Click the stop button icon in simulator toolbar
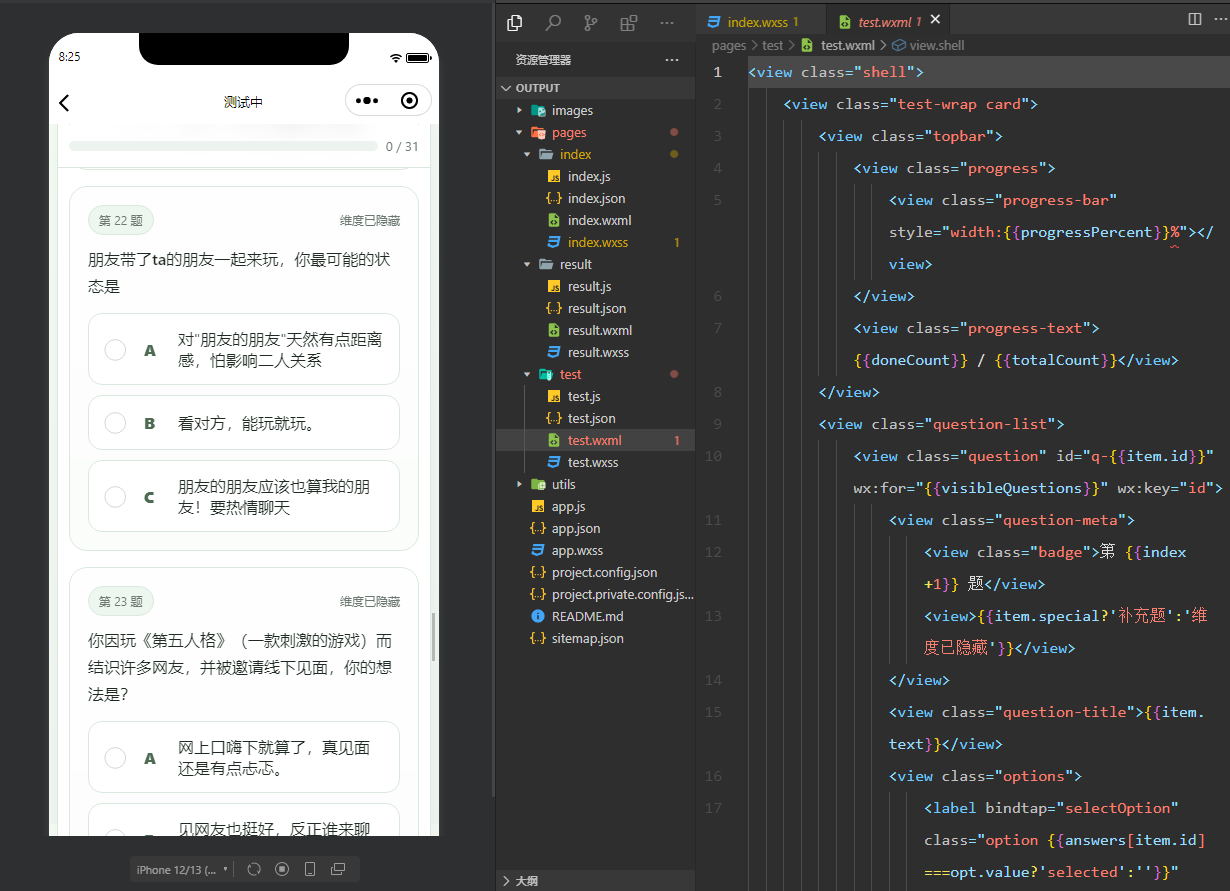The image size is (1230, 891). point(281,869)
